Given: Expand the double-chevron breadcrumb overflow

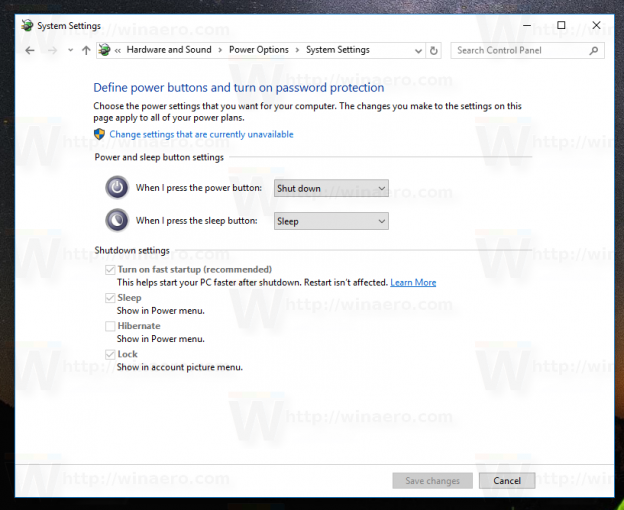Looking at the screenshot, I should pyautogui.click(x=118, y=51).
